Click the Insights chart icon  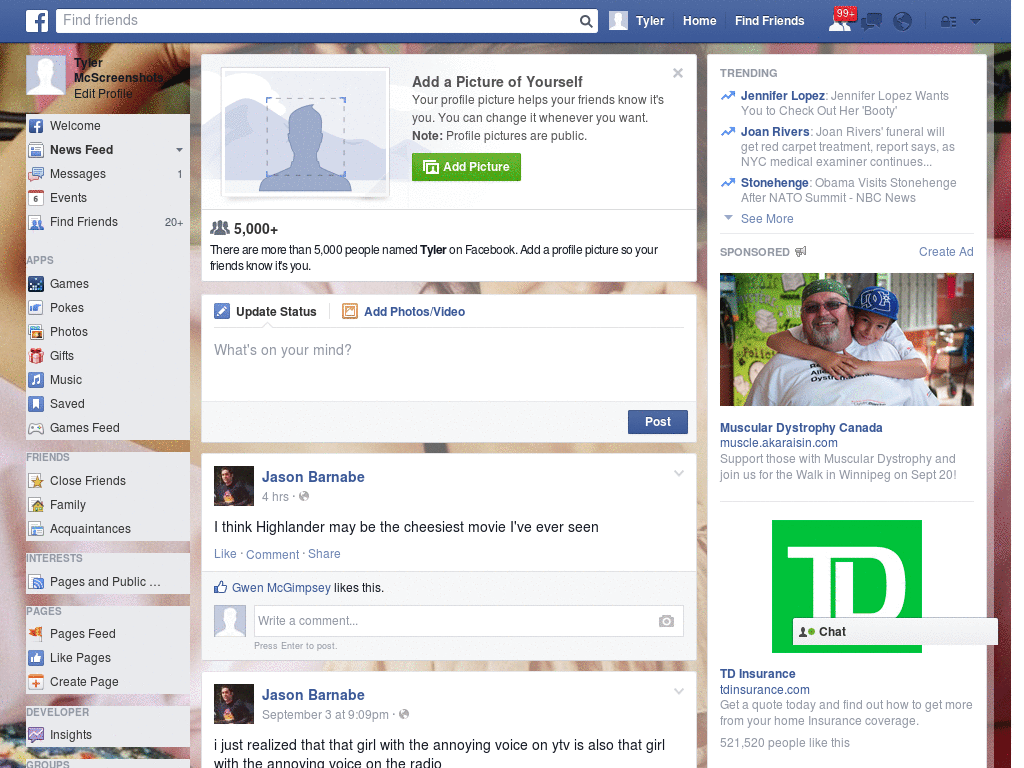[36, 735]
